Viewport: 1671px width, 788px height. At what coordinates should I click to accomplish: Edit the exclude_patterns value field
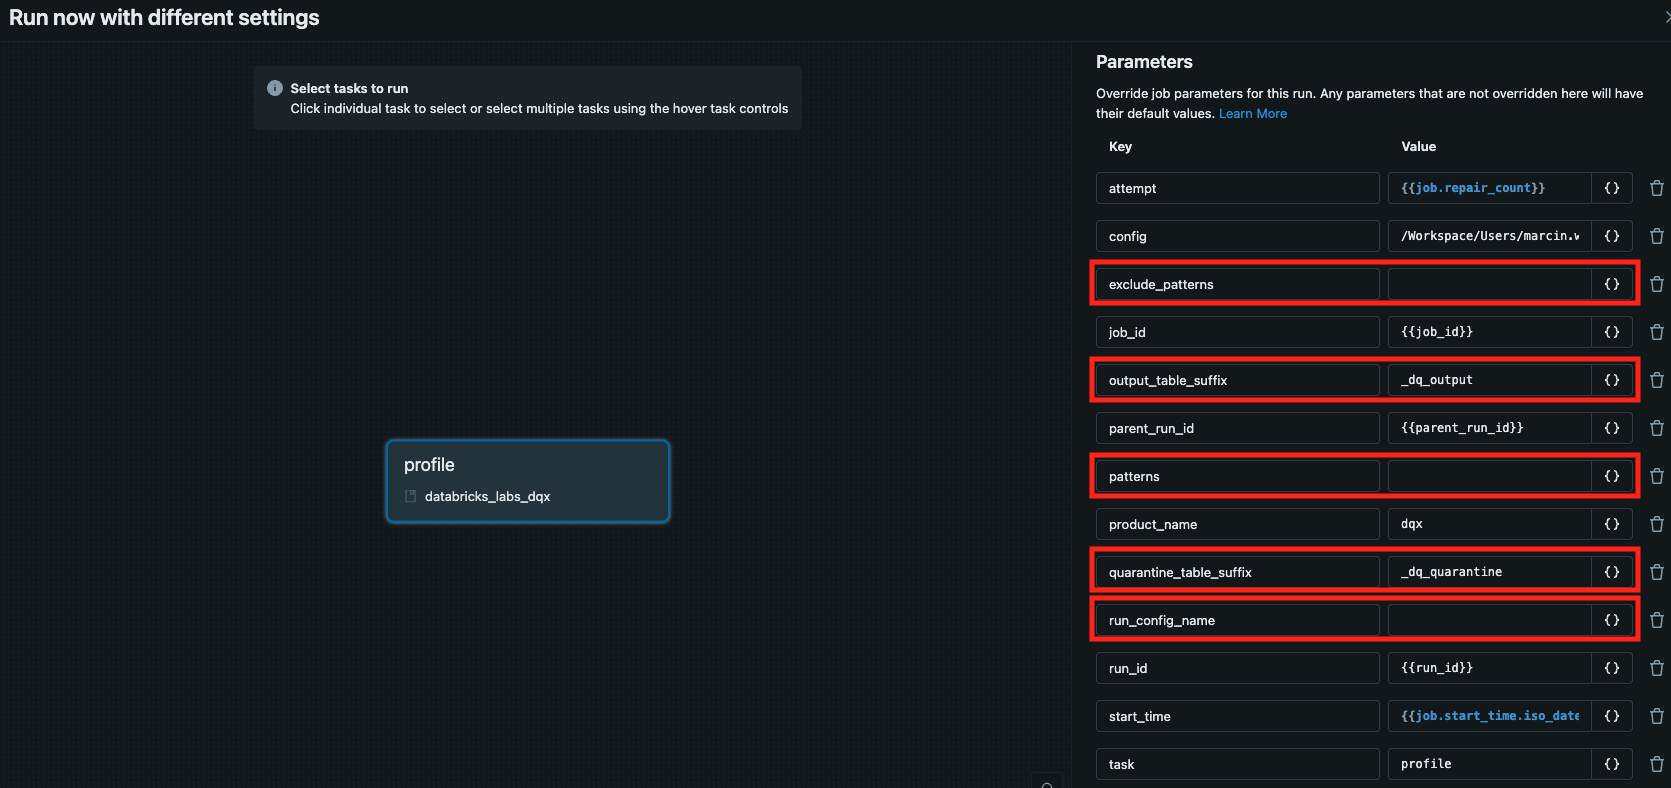coord(1488,284)
